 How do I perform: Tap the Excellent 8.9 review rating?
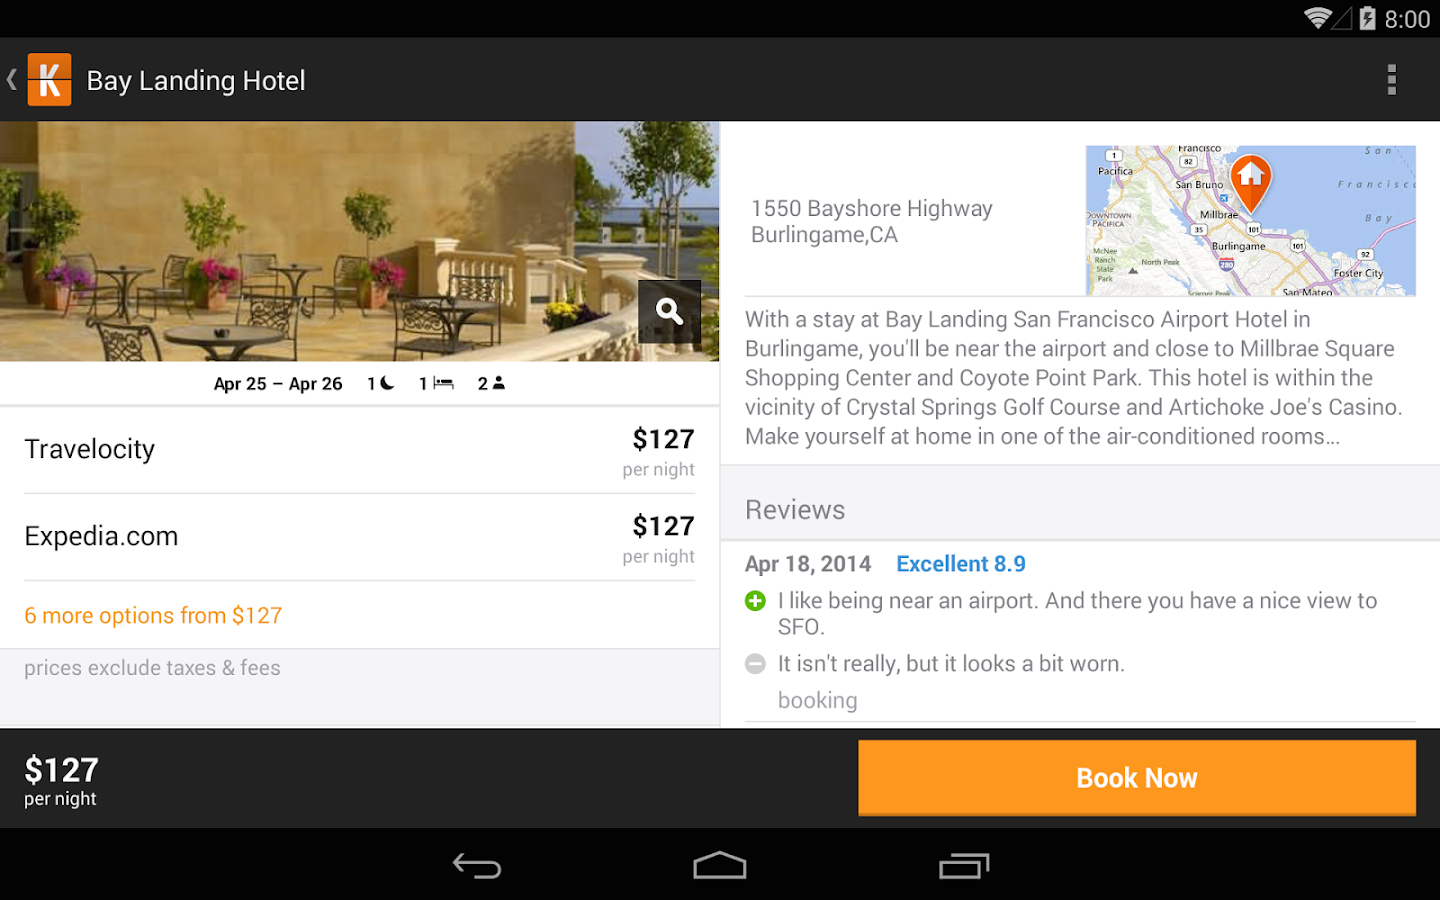coord(960,564)
